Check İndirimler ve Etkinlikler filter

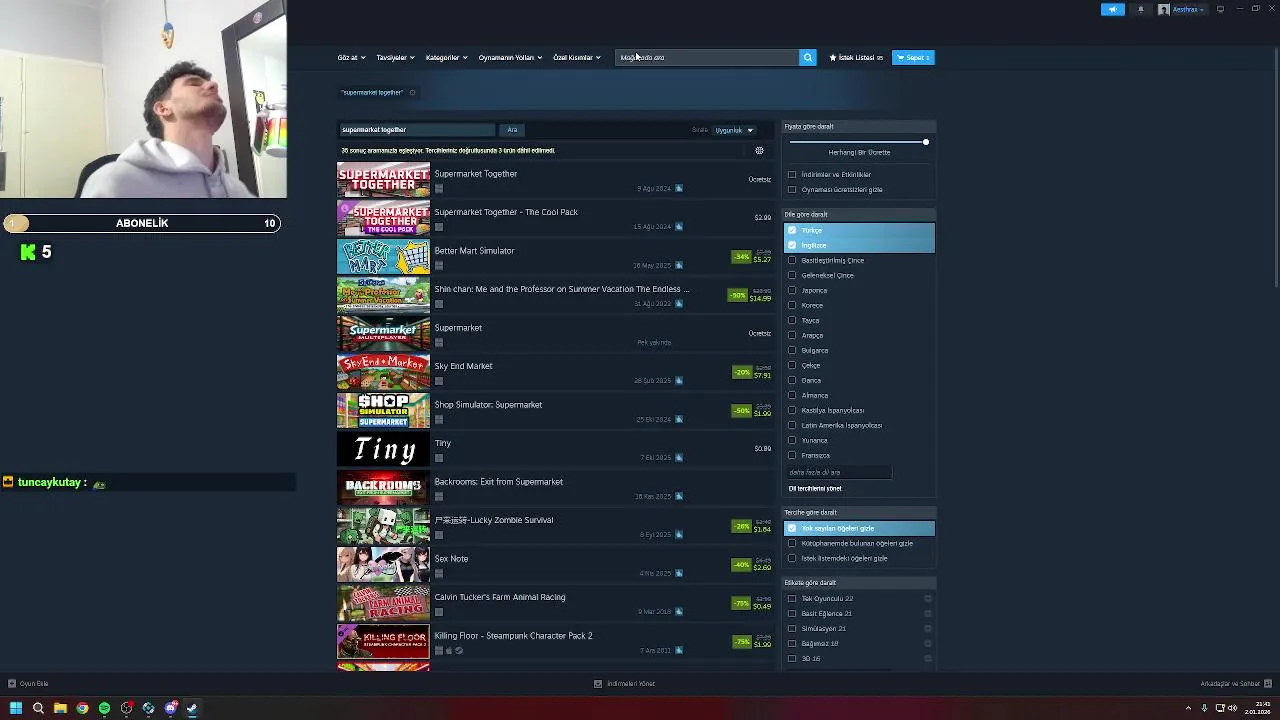click(x=792, y=175)
